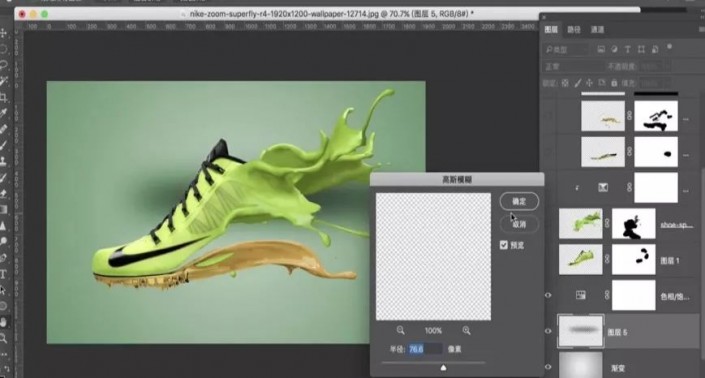Select the Clone Stamp tool
705x378 pixels.
[4, 161]
